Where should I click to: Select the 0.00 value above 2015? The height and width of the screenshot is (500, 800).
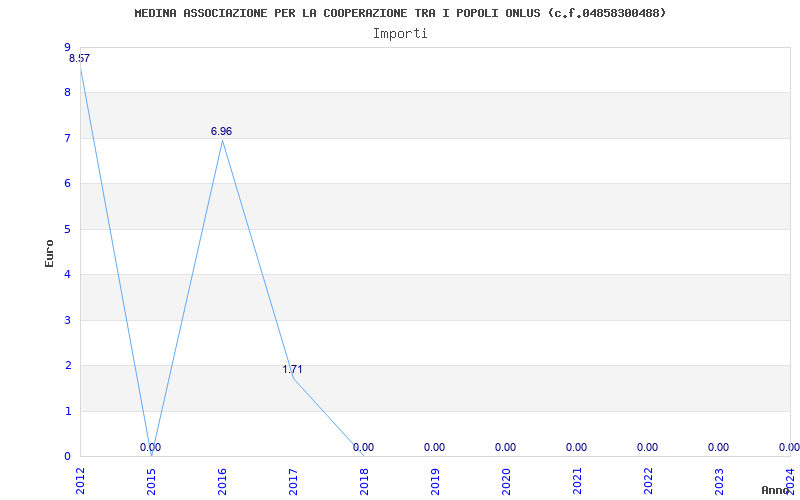coord(151,447)
